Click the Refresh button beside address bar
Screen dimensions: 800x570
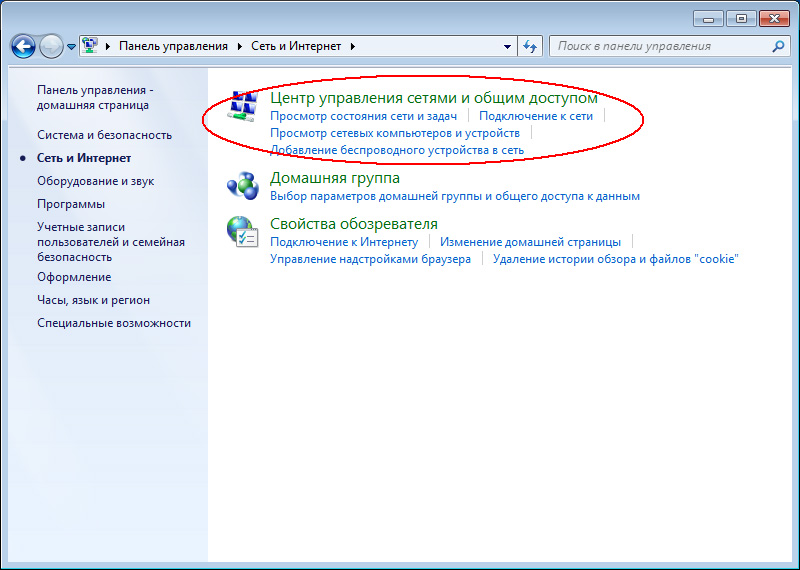pyautogui.click(x=530, y=46)
